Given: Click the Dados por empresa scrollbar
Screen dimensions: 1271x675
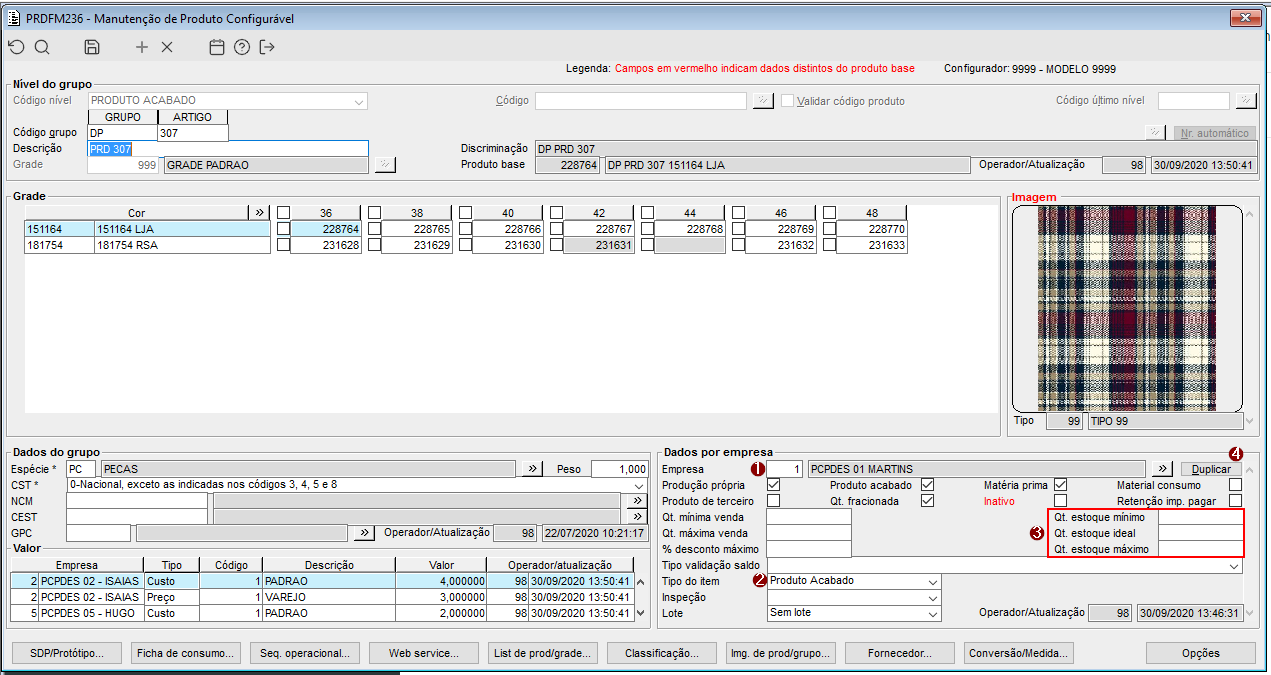Looking at the screenshot, I should click(x=1250, y=542).
